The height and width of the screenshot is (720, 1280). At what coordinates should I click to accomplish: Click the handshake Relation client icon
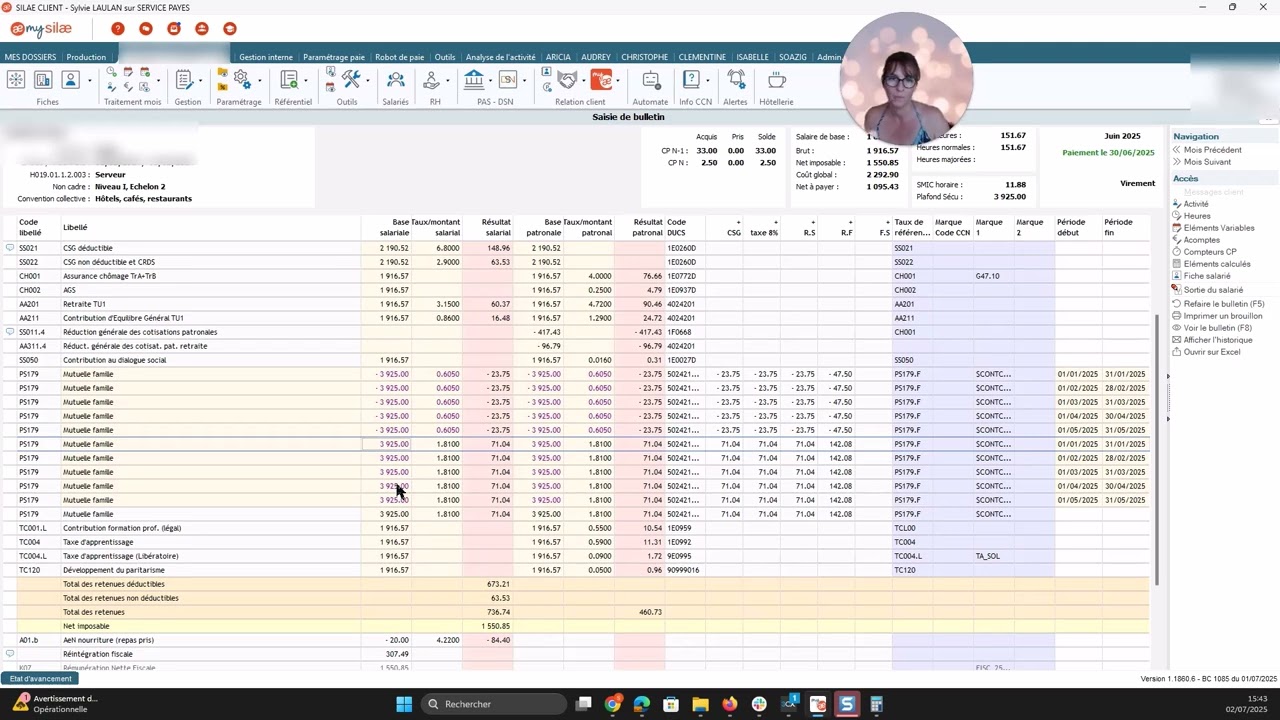pyautogui.click(x=567, y=80)
